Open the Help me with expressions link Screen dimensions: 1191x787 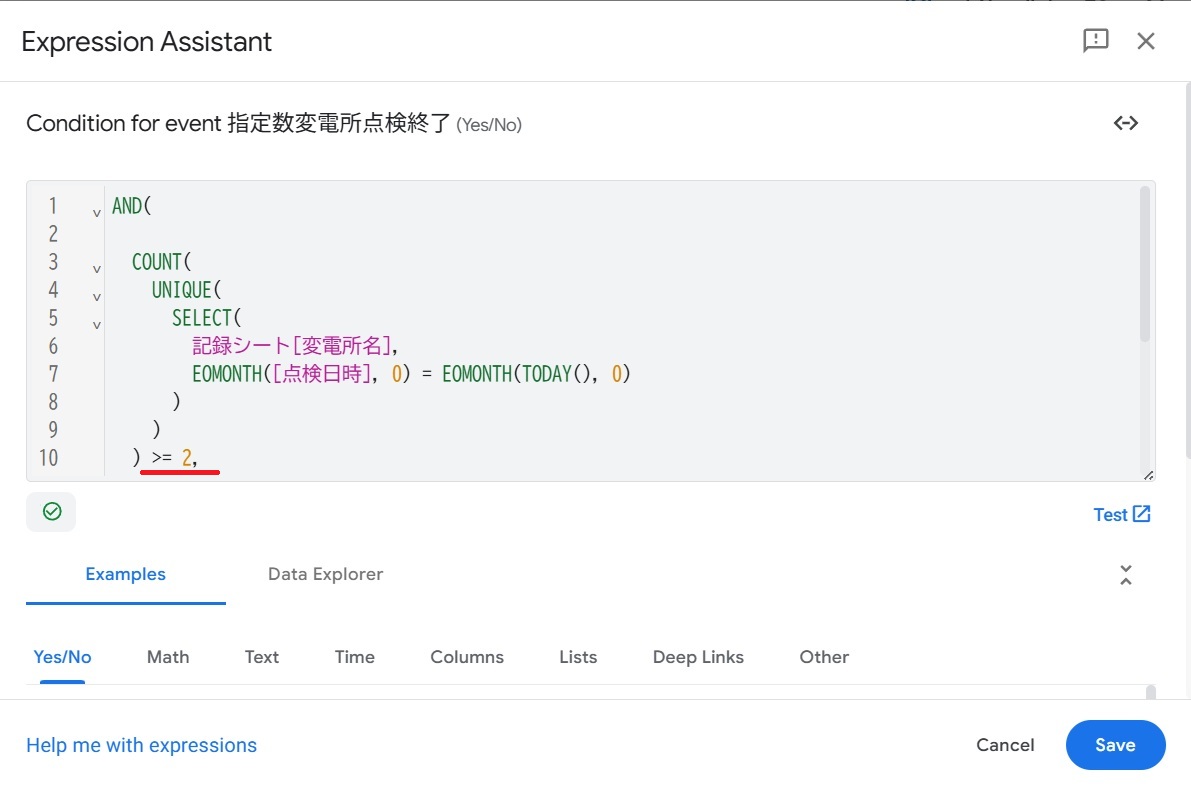[x=141, y=745]
